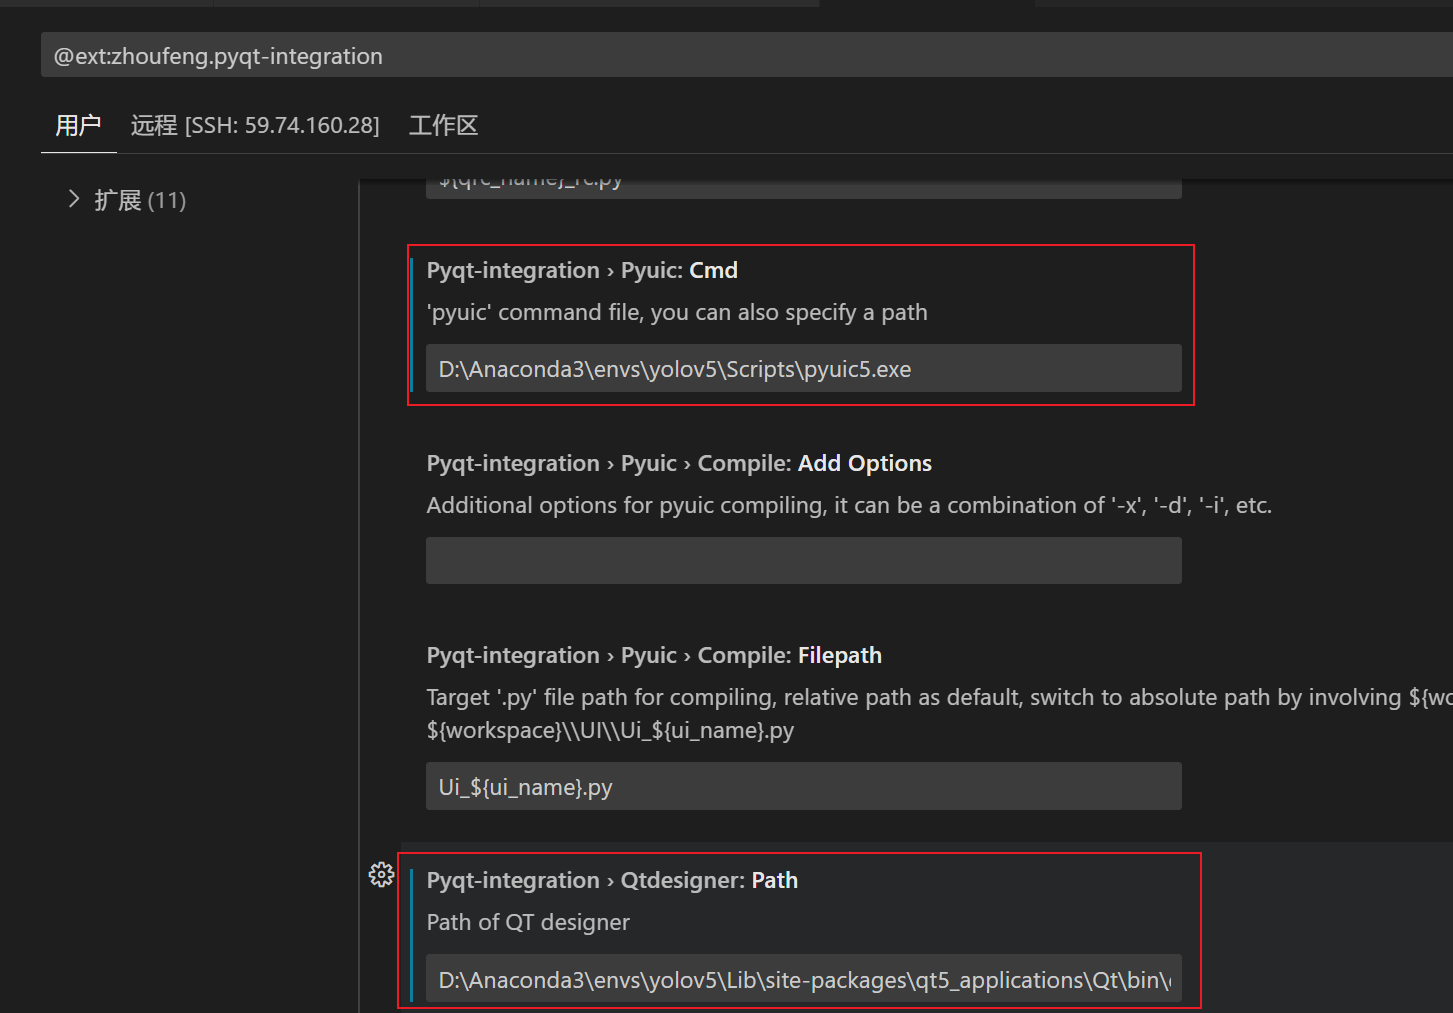Edit the Qtdesigner Path input field
Screen dimensions: 1453x1013
803,979
